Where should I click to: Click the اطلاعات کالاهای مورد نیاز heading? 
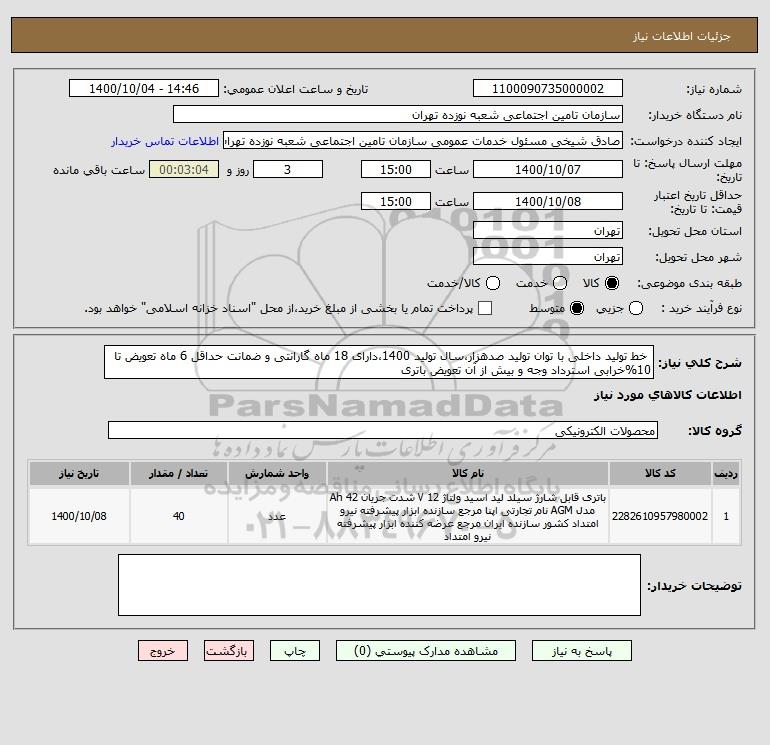tap(667, 395)
